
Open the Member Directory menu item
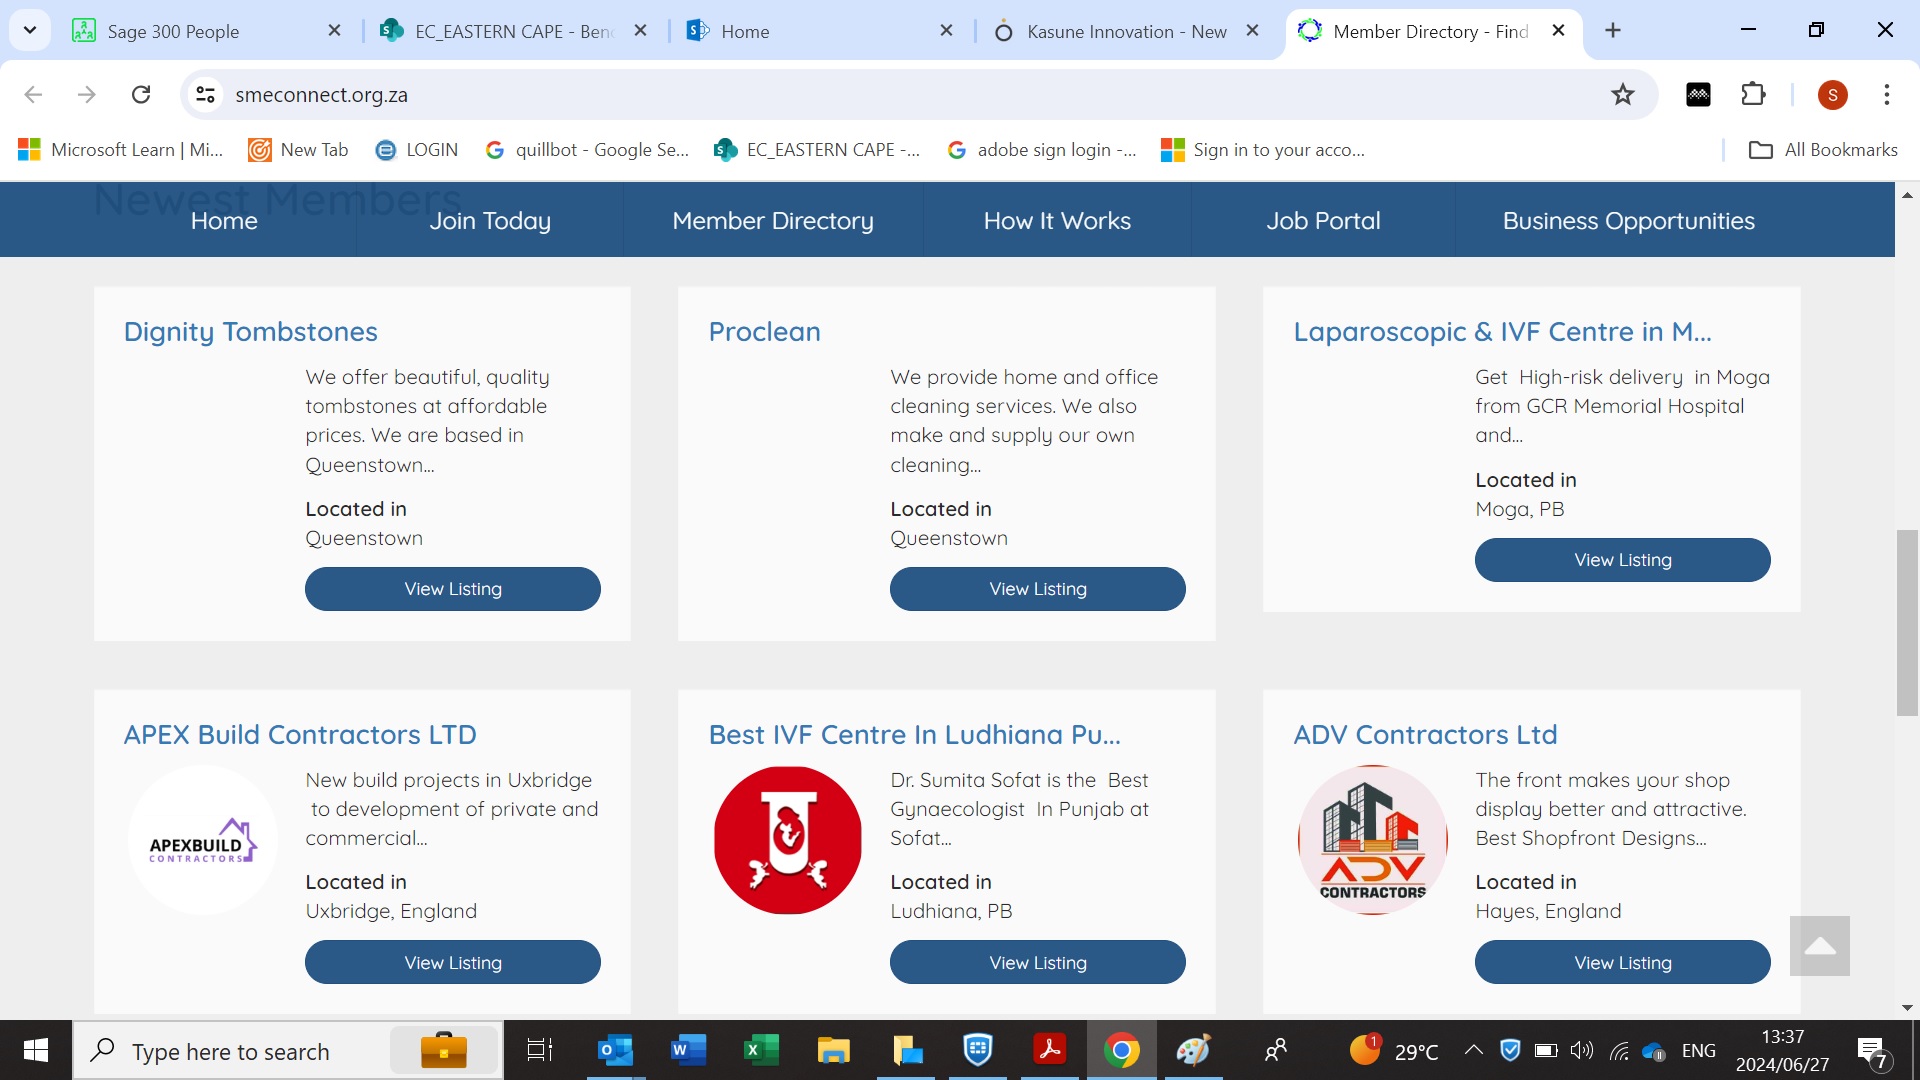pyautogui.click(x=772, y=221)
